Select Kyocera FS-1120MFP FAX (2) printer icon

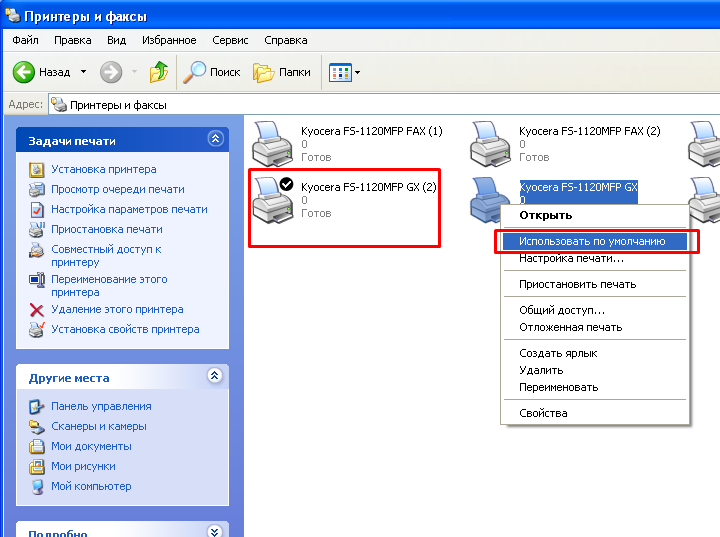point(490,144)
